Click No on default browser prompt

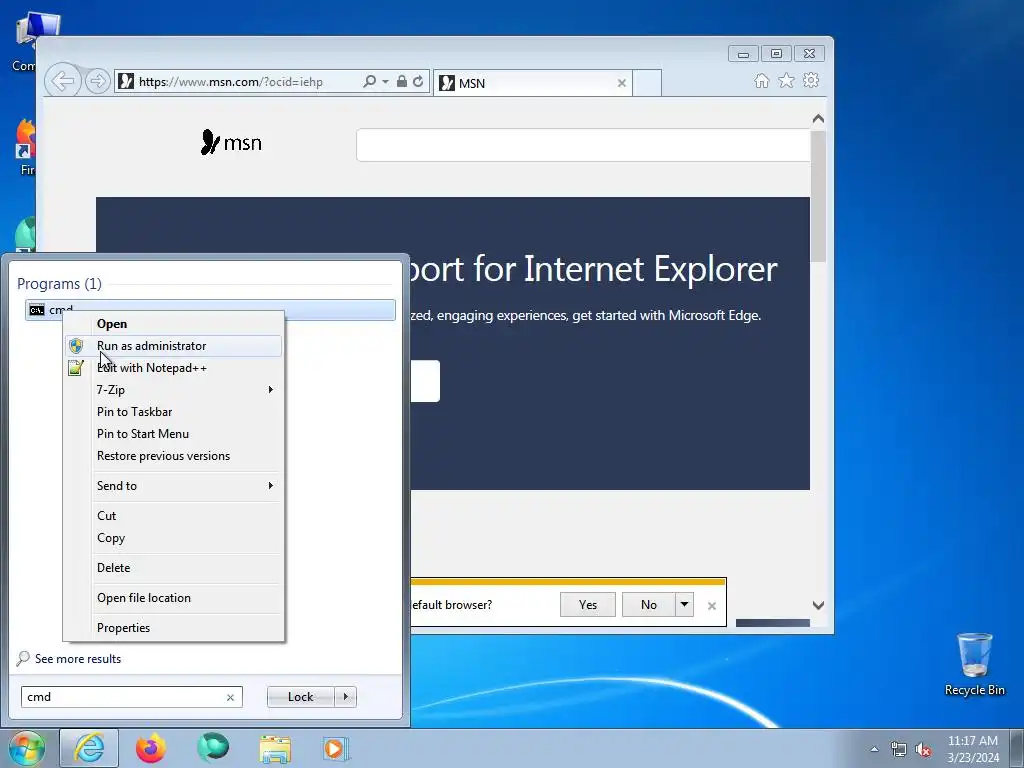(648, 605)
